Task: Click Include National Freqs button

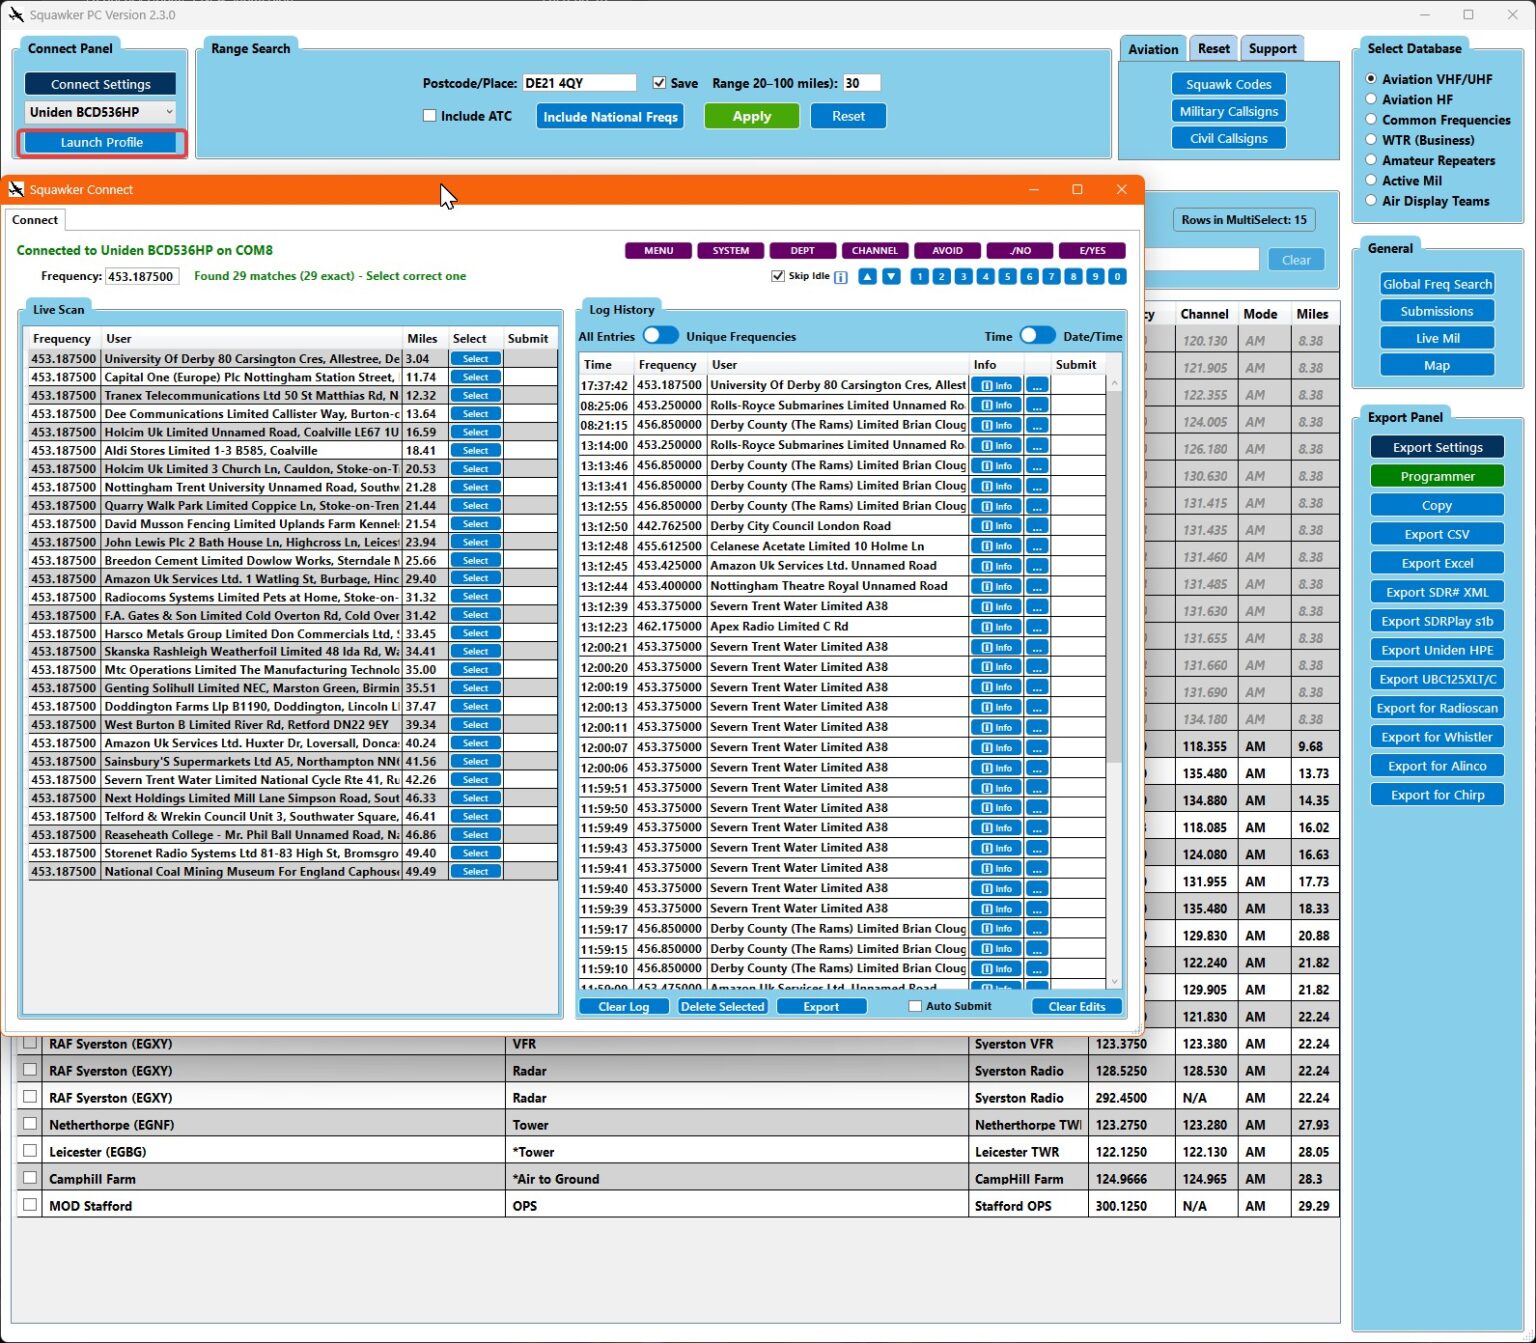Action: tap(611, 117)
